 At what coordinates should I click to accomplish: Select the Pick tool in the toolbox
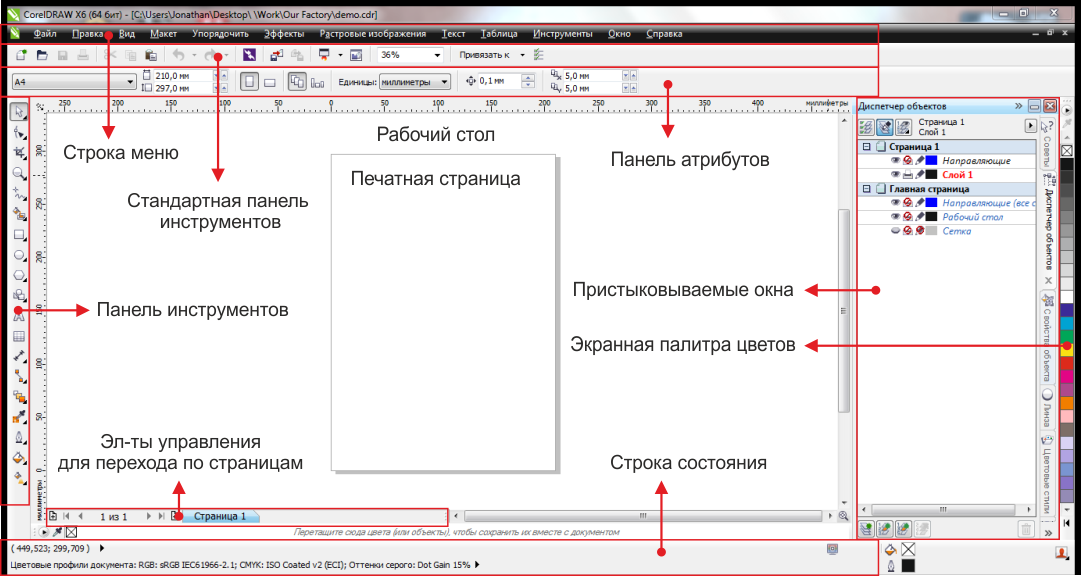pyautogui.click(x=19, y=112)
